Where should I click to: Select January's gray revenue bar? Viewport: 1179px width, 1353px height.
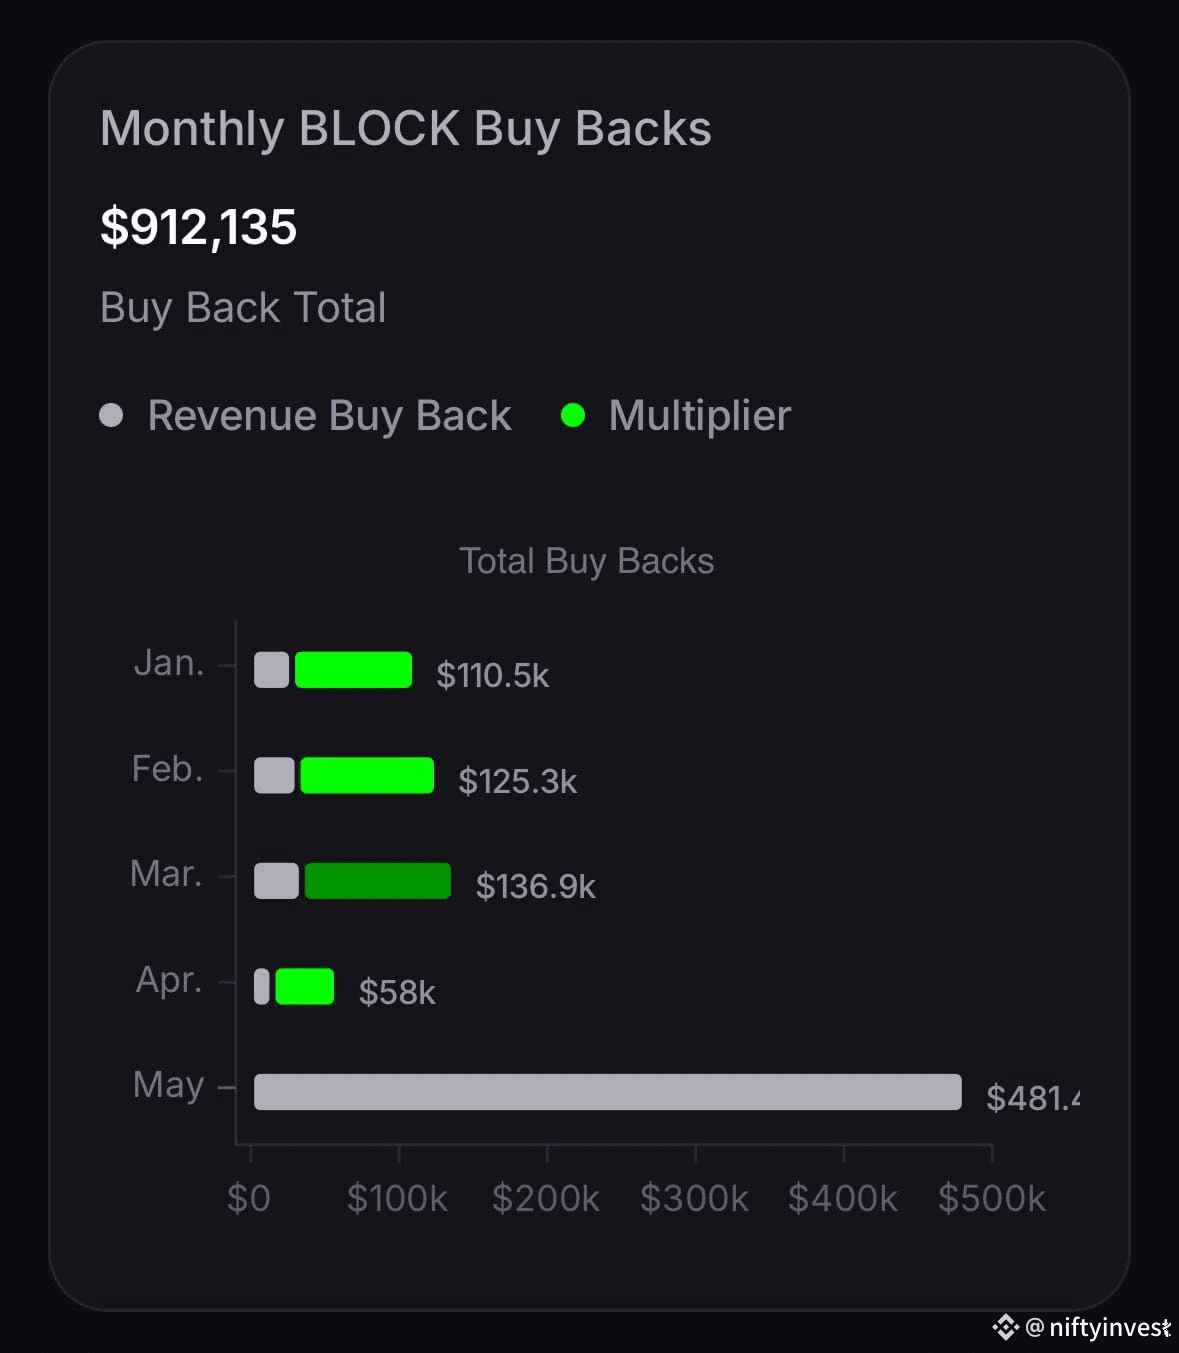click(271, 670)
